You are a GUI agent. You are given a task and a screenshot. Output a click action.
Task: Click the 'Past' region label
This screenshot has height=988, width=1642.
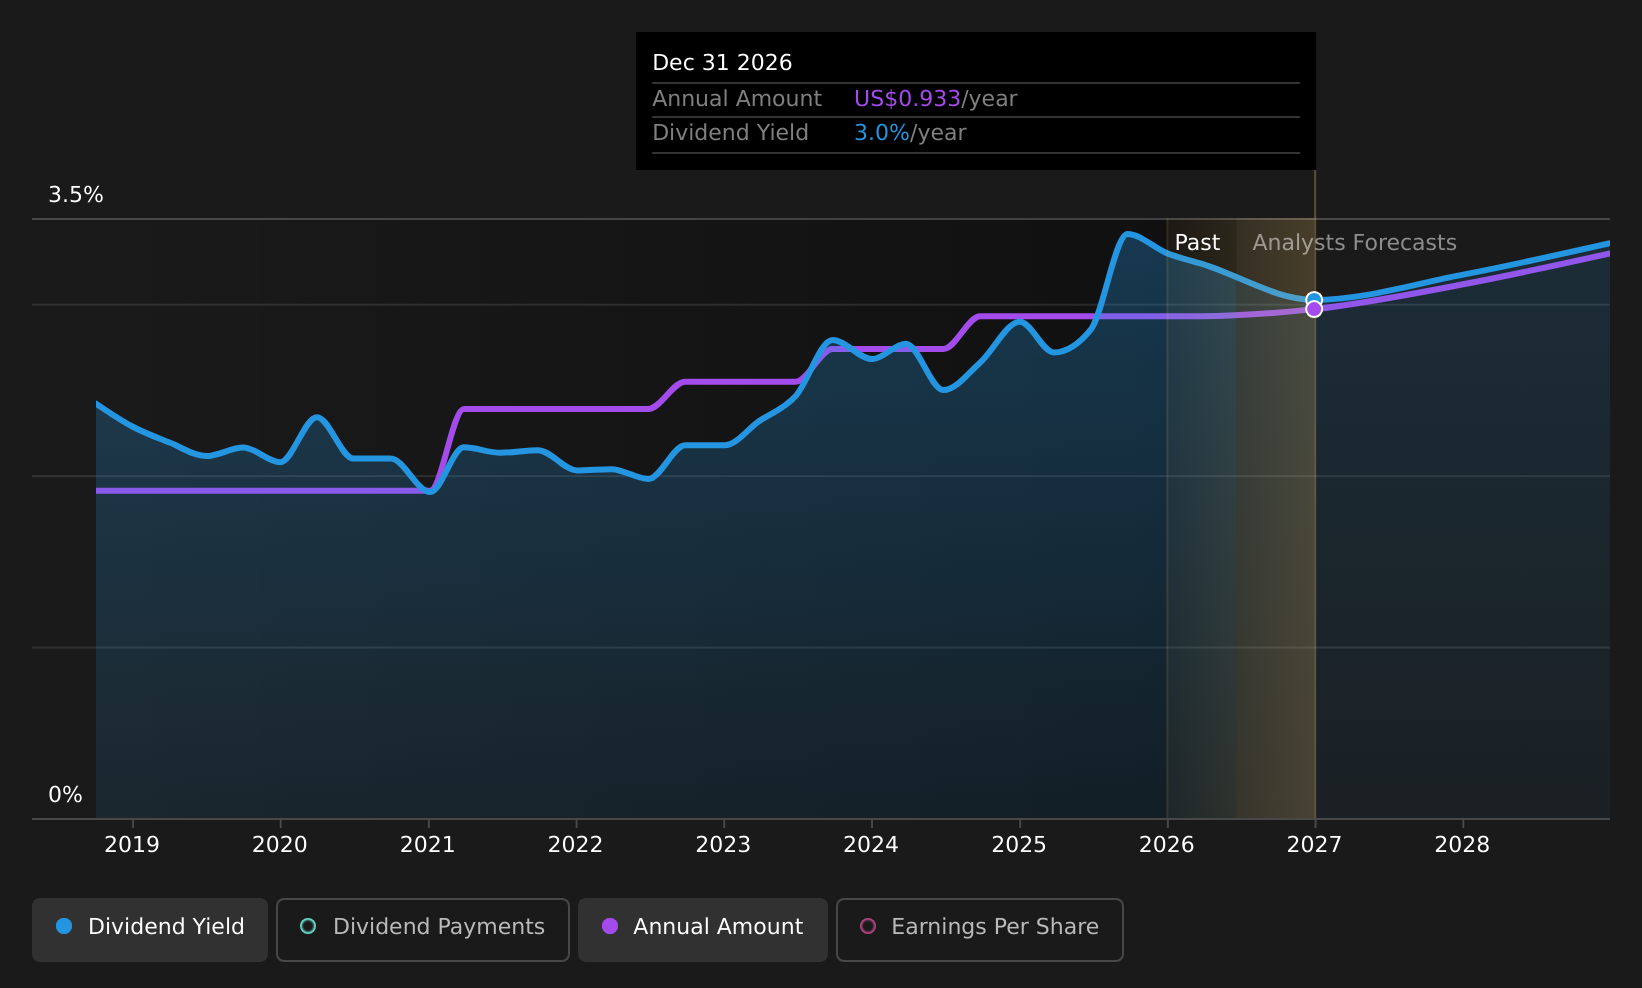[1197, 243]
